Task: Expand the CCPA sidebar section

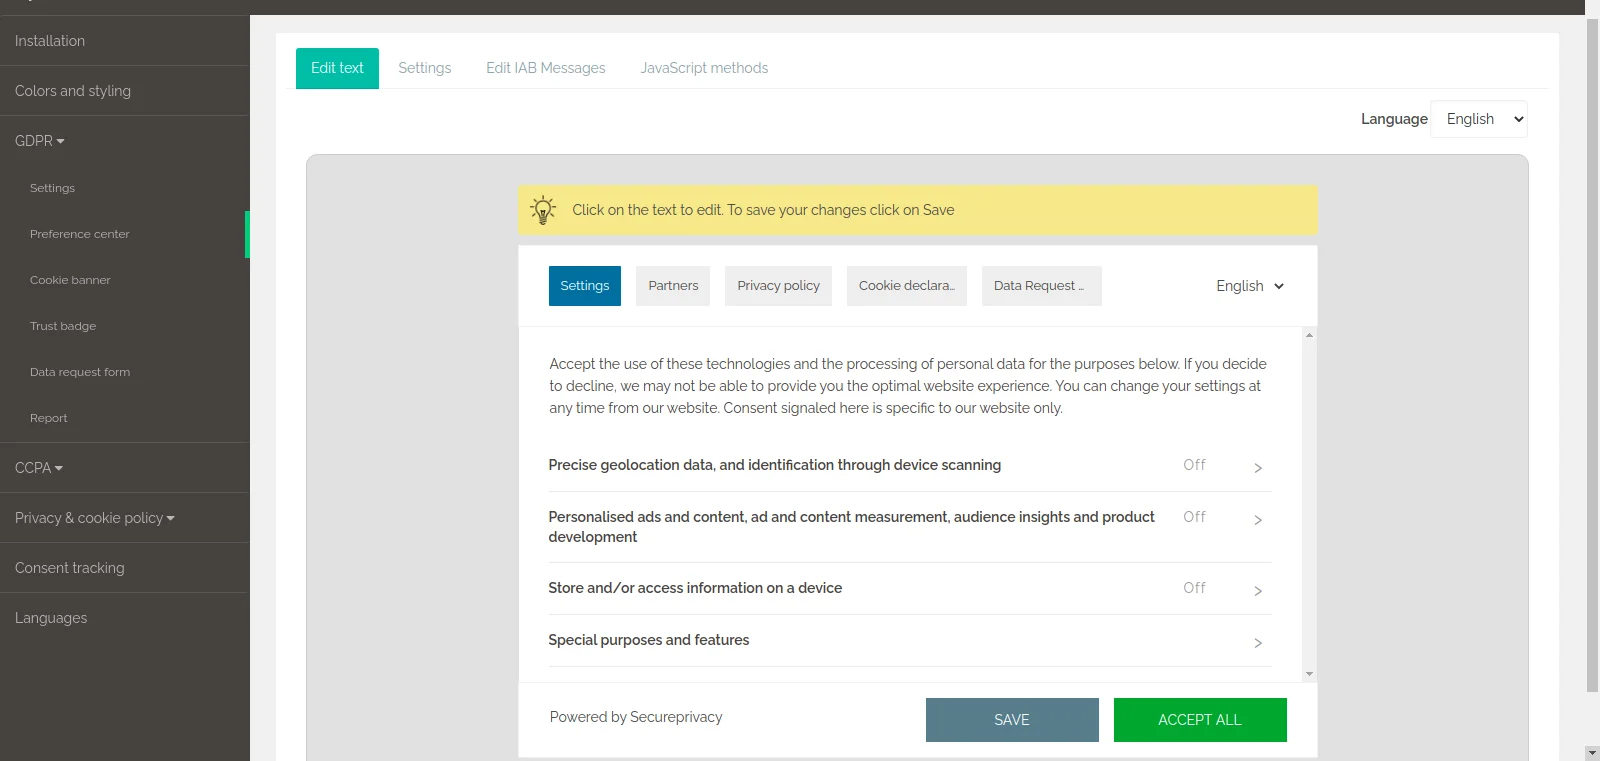Action: [39, 468]
